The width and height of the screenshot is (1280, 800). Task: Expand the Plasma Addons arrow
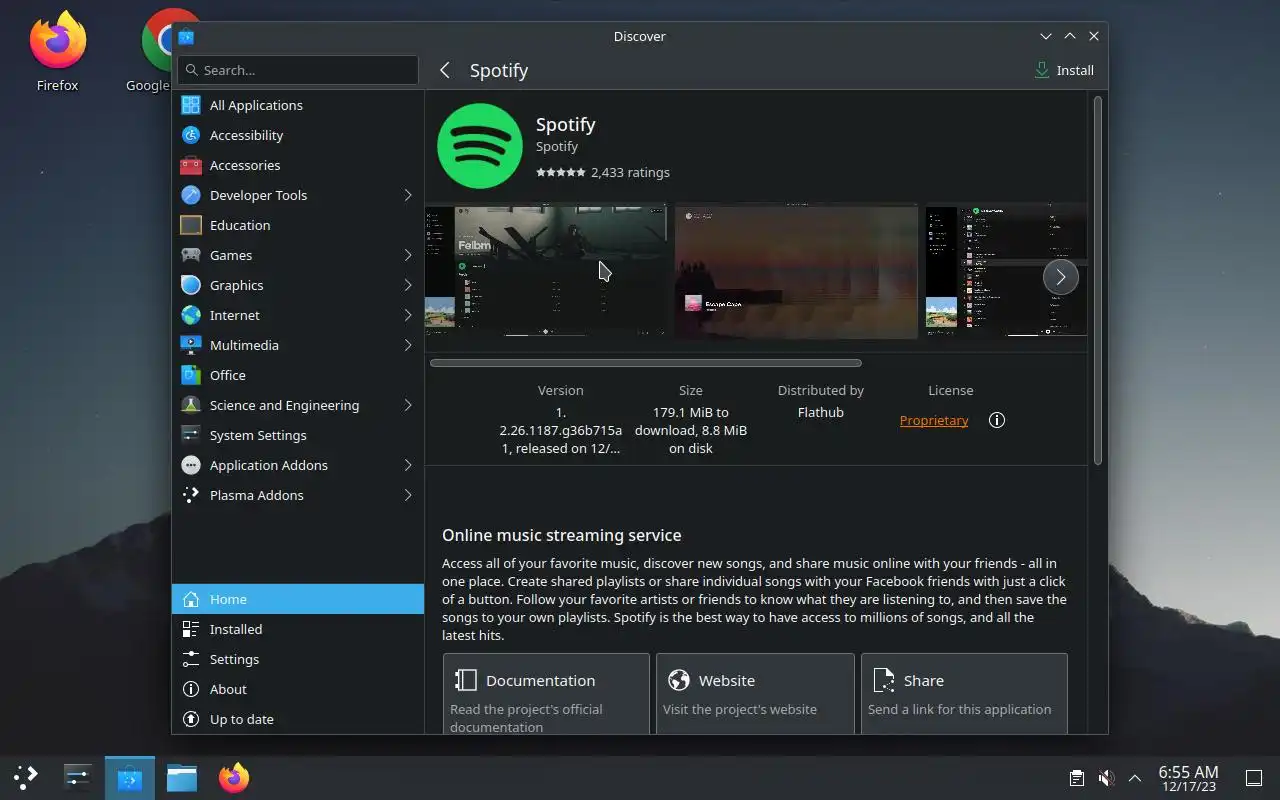click(408, 495)
